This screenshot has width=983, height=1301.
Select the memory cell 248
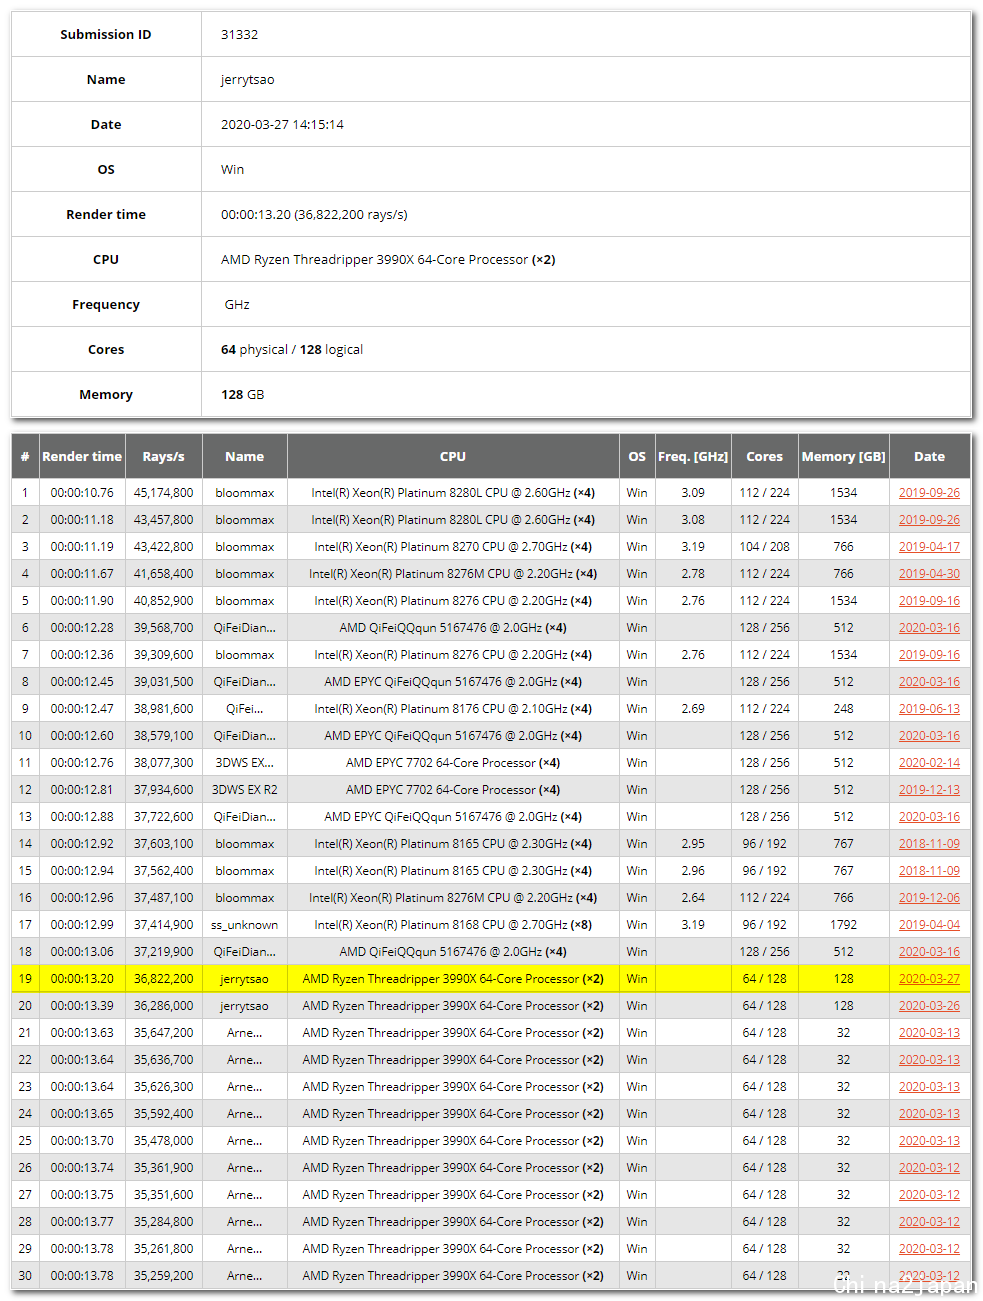point(843,709)
